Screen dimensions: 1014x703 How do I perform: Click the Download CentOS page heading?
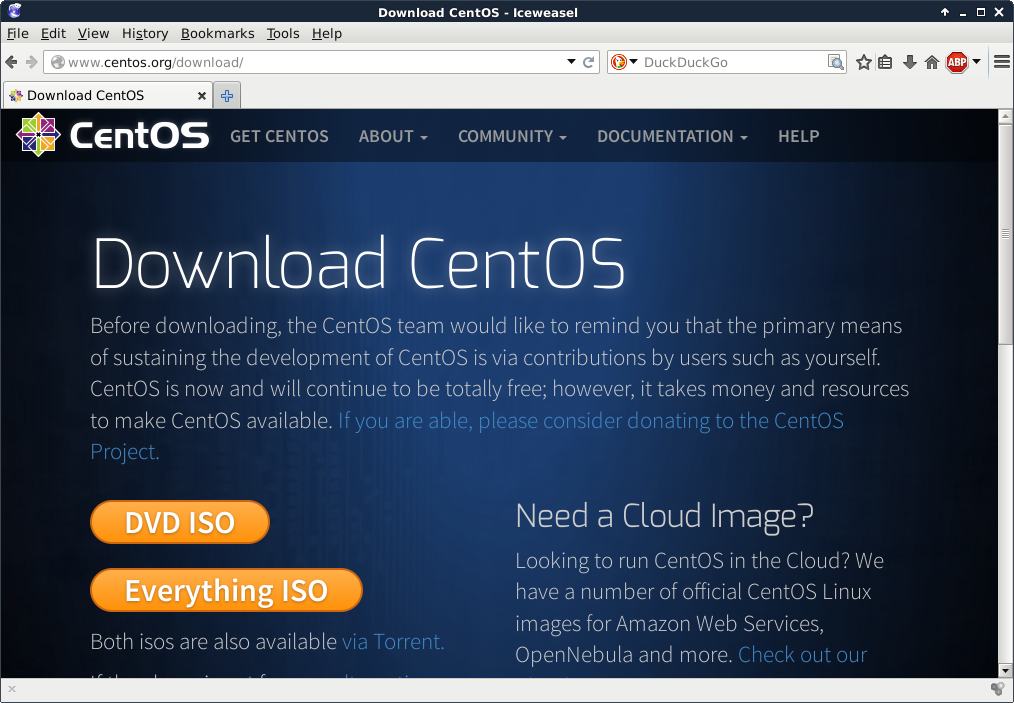359,263
